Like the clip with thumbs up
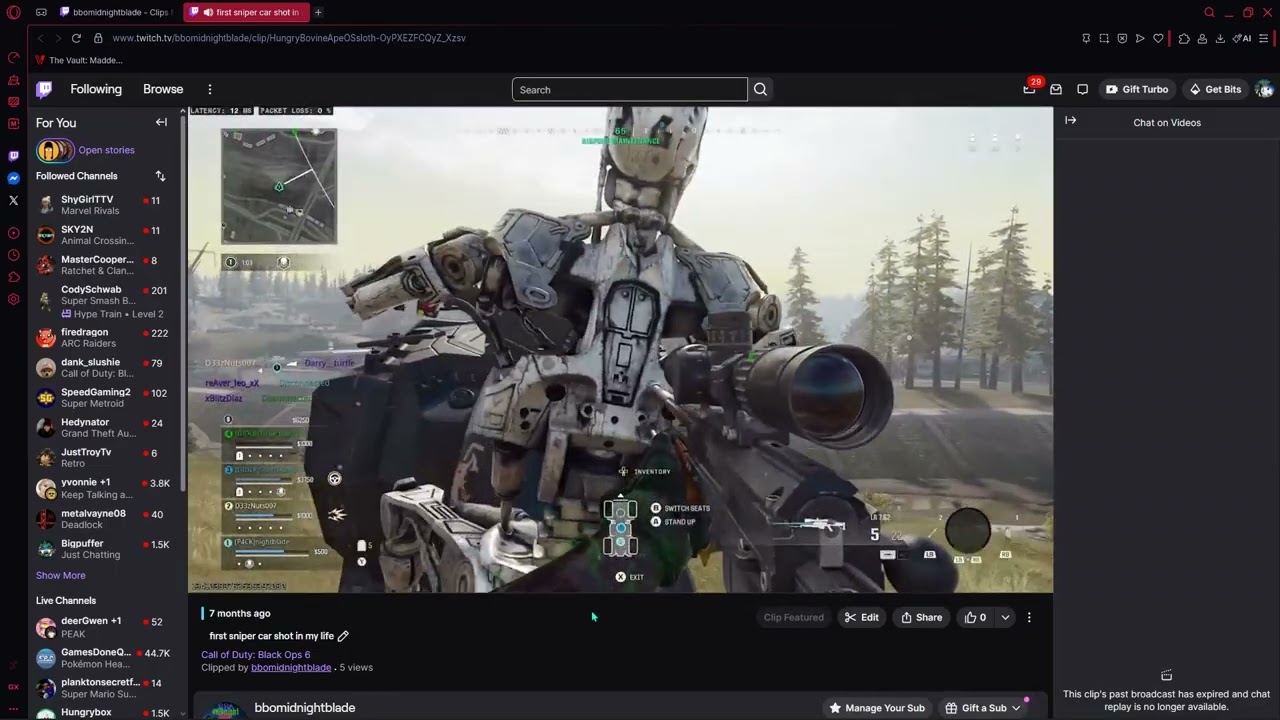This screenshot has height=720, width=1280. pos(975,617)
